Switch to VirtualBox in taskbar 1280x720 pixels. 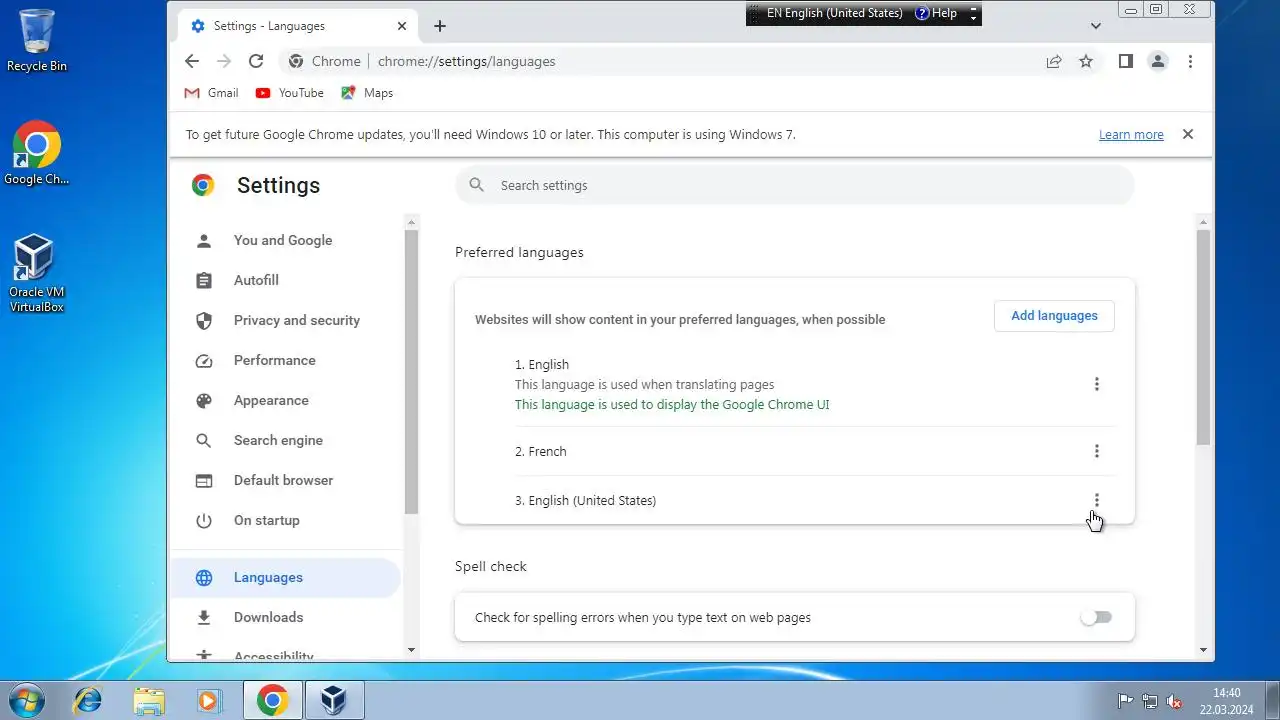334,700
